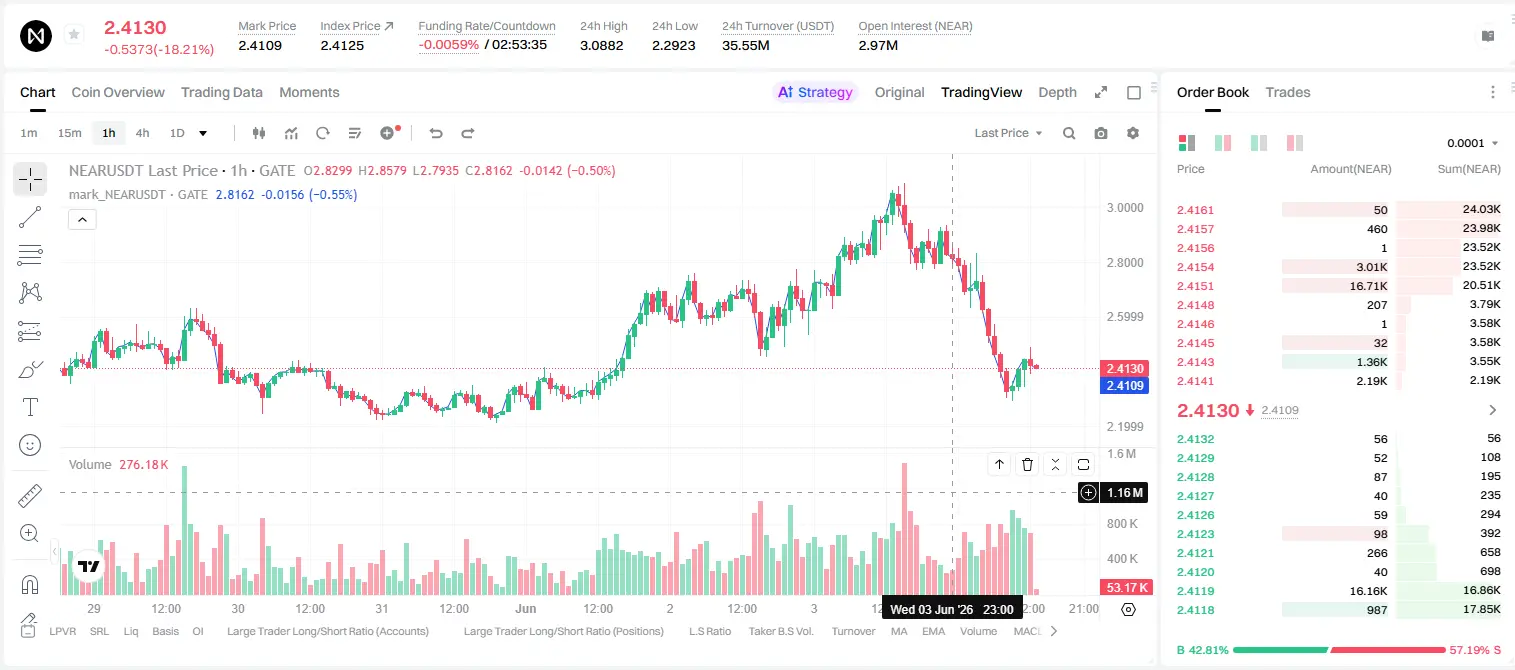Select the trend line drawing tool
Screen dimensions: 1515x670
coord(30,217)
